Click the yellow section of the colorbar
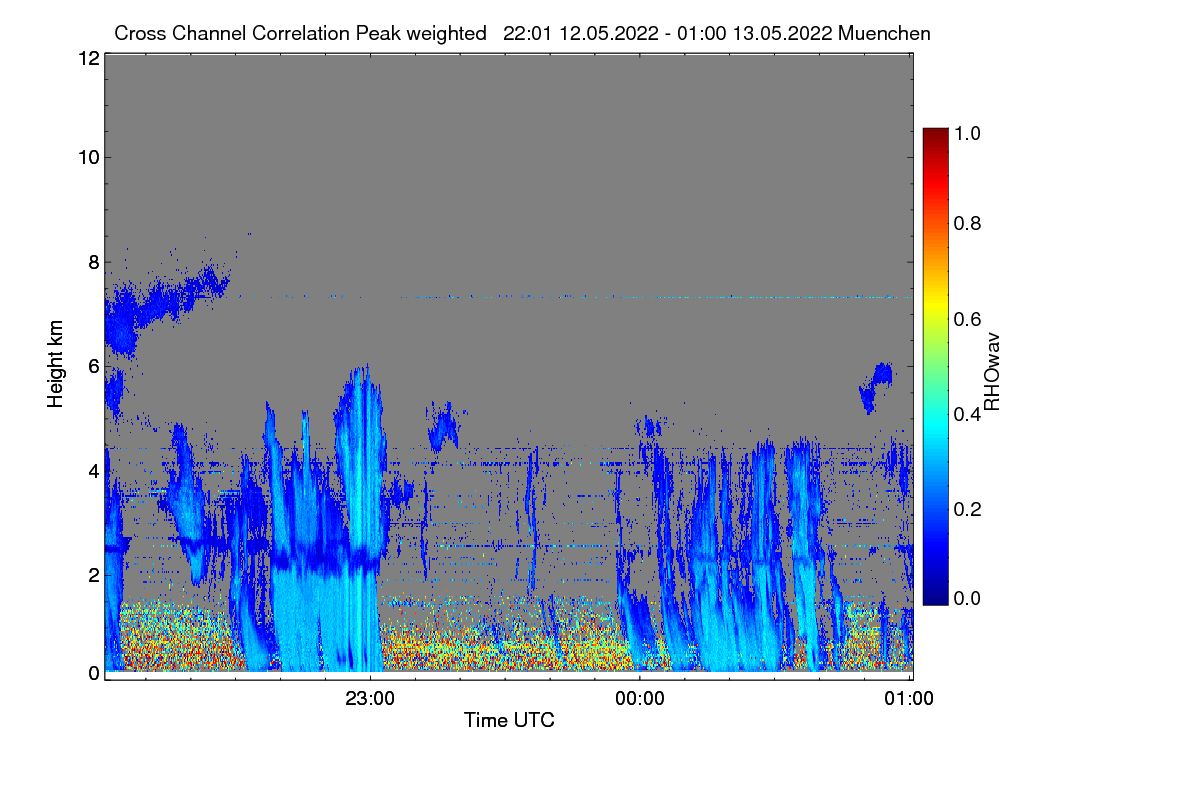The width and height of the screenshot is (1200, 800). click(x=935, y=305)
